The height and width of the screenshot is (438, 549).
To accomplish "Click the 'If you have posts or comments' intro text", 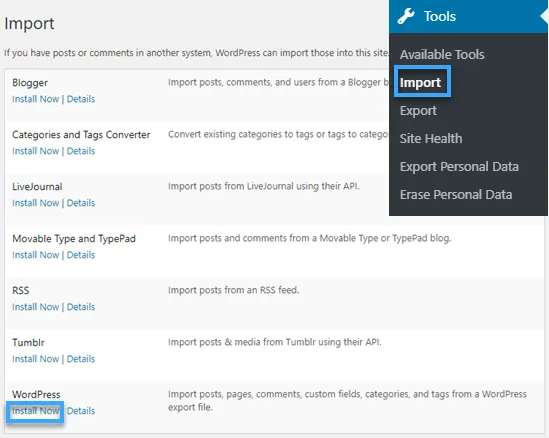I will click(196, 53).
